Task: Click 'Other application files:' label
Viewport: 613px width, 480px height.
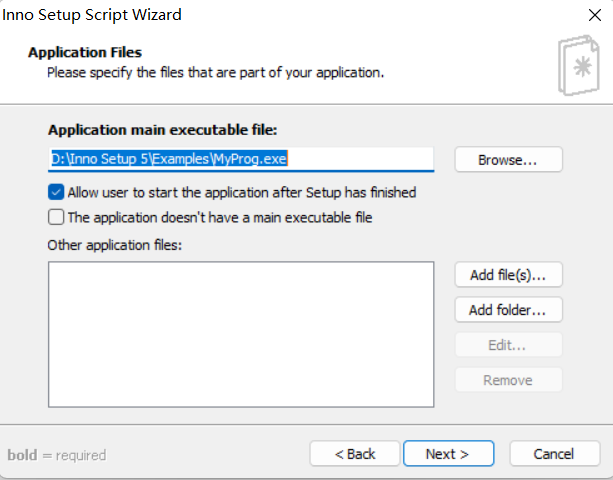Action: coord(115,245)
